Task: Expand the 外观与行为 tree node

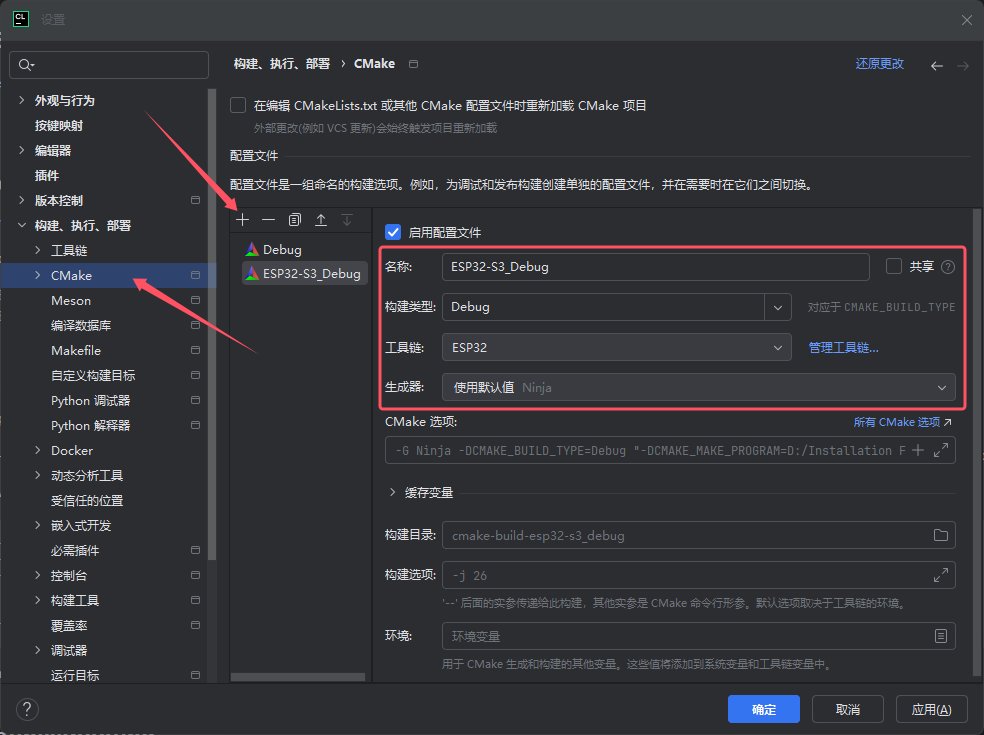Action: point(22,100)
